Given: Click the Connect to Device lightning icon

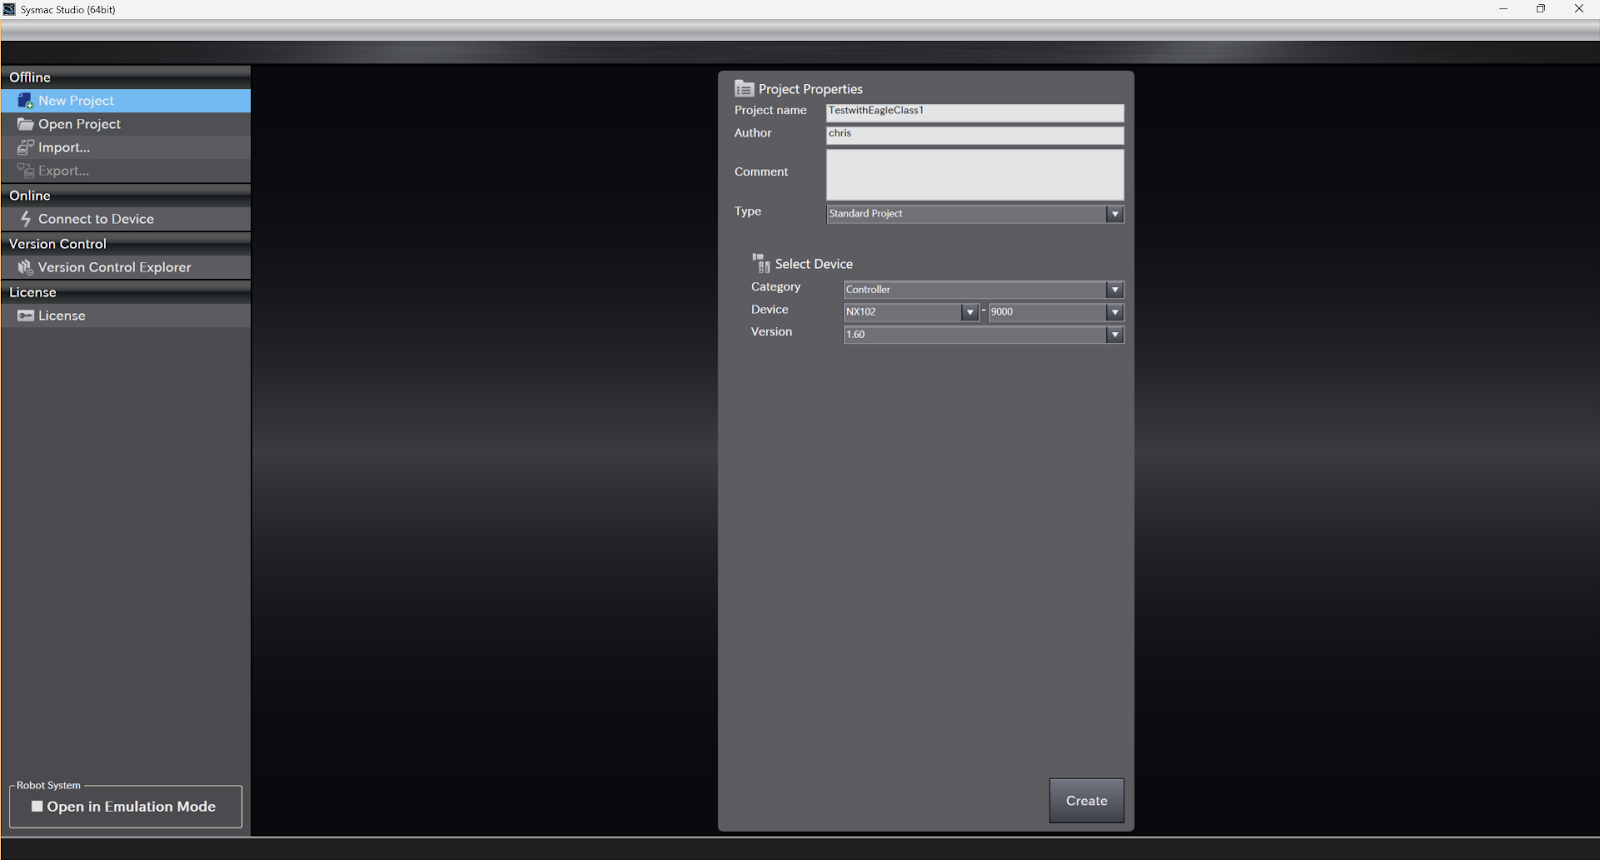Looking at the screenshot, I should 26,219.
